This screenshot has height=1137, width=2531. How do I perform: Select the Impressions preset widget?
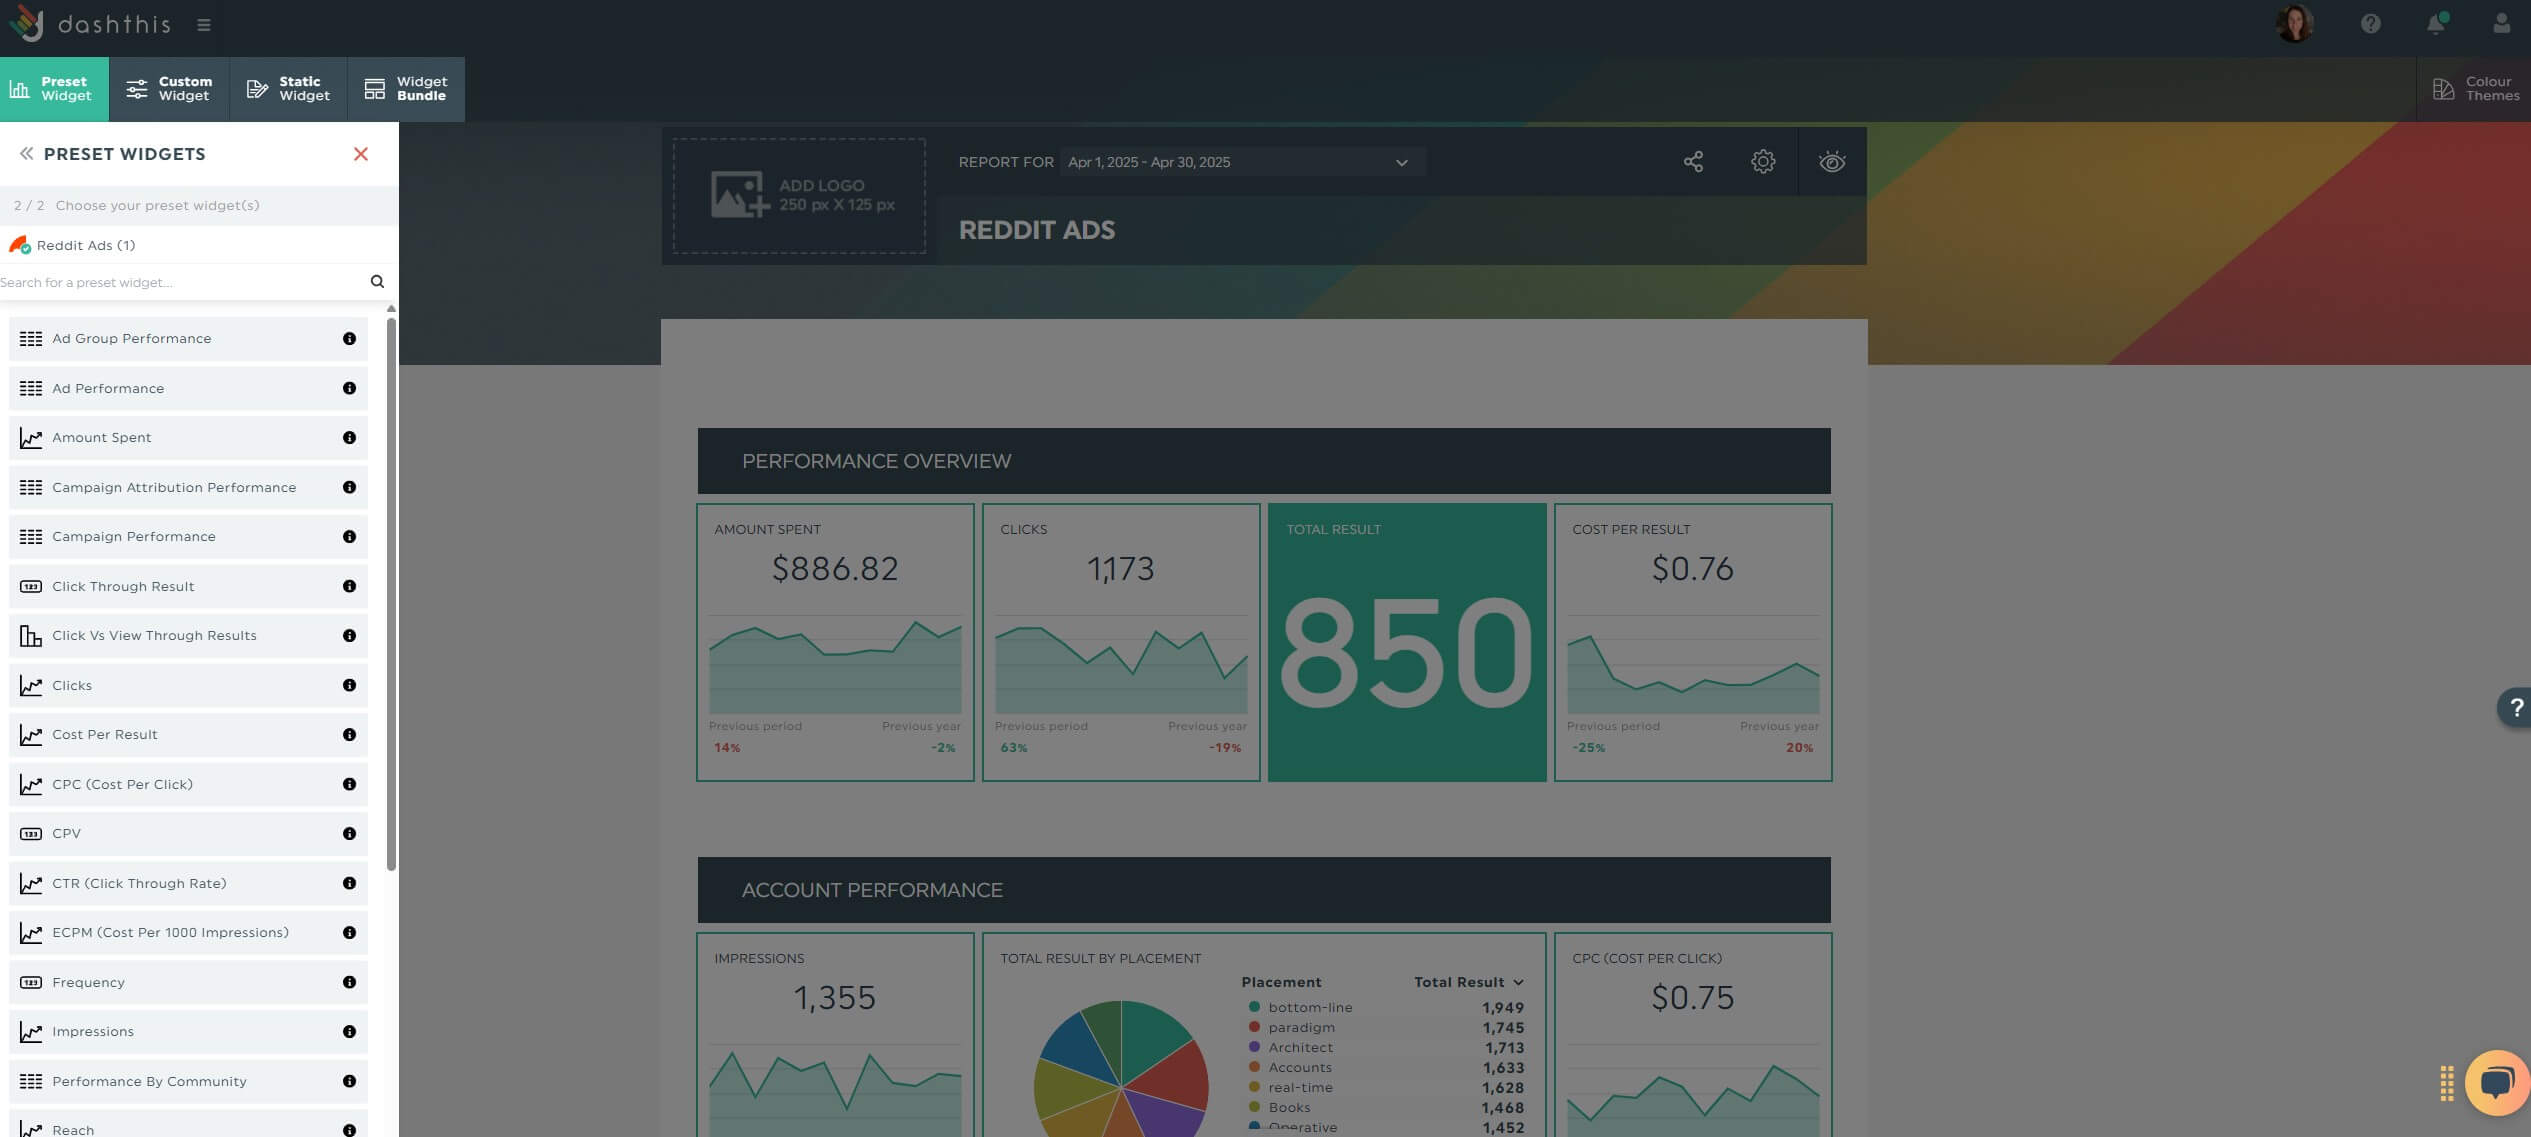coord(188,1032)
